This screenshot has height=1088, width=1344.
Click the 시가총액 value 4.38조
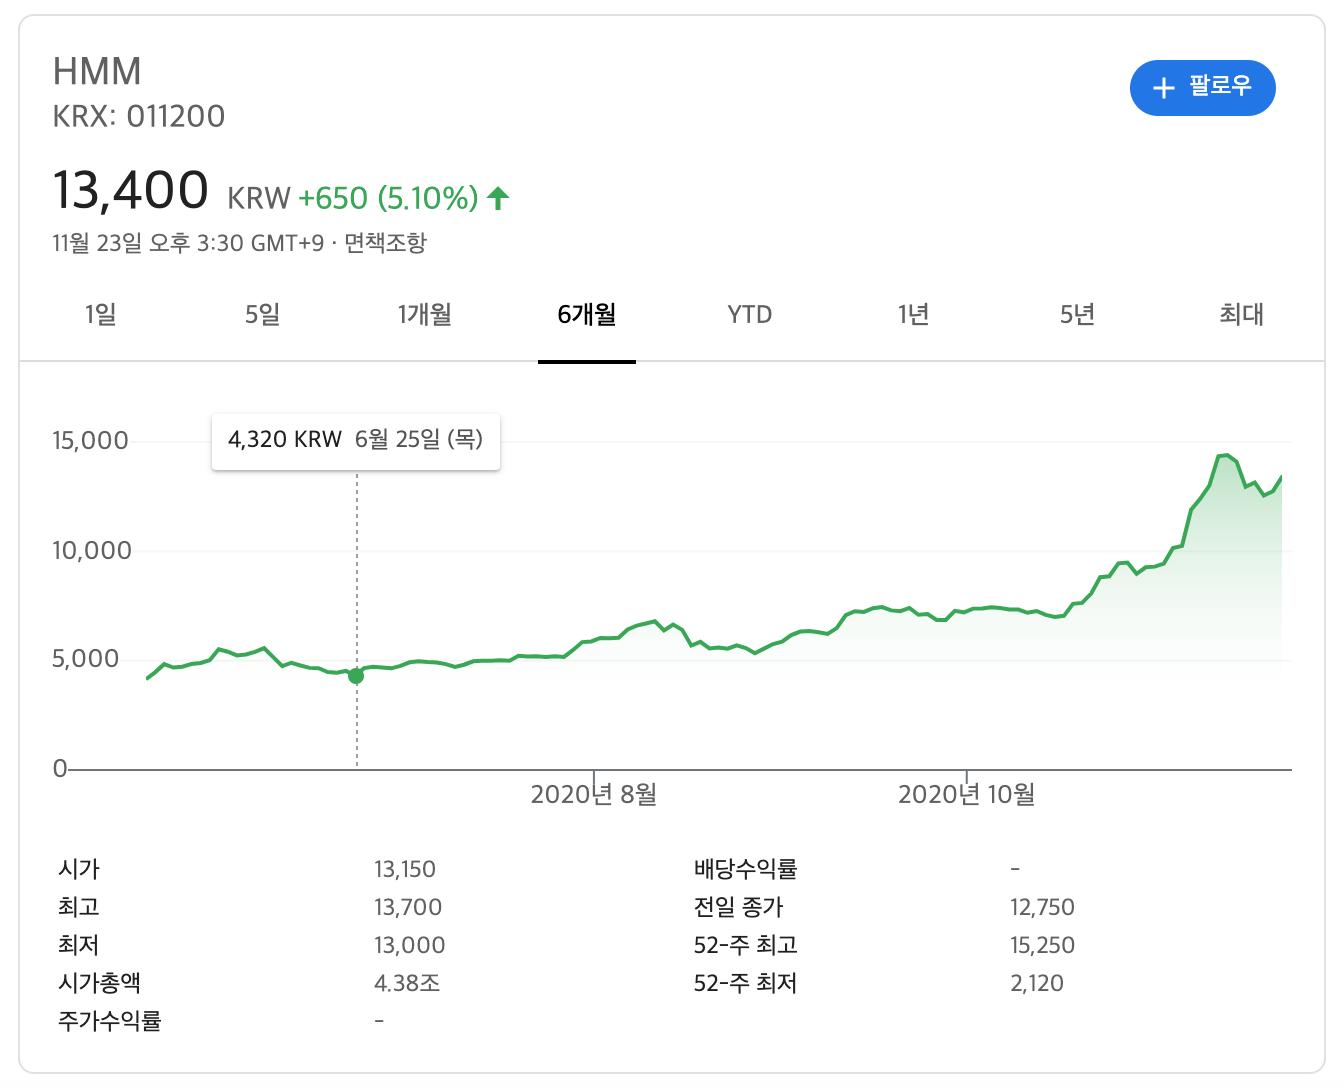pyautogui.click(x=407, y=984)
